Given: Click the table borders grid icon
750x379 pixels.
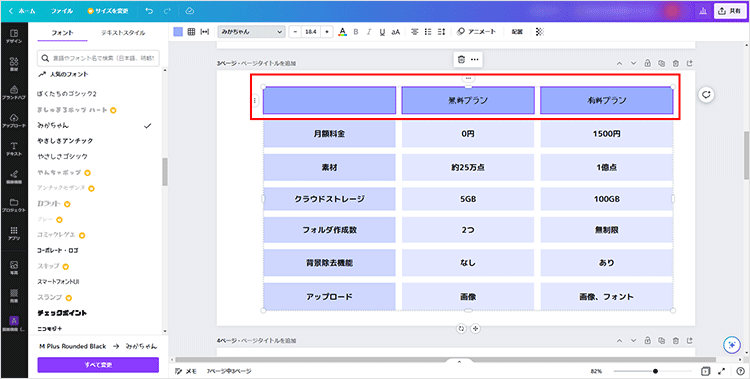Looking at the screenshot, I should point(191,32).
